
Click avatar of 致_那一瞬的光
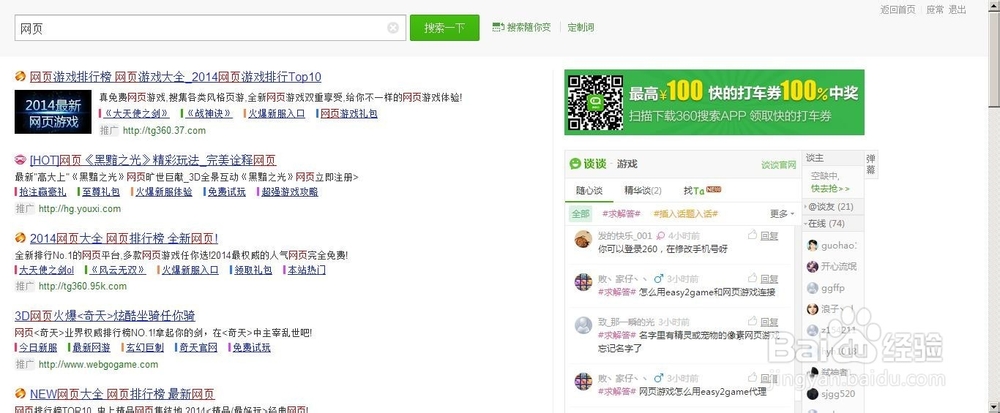[583, 325]
